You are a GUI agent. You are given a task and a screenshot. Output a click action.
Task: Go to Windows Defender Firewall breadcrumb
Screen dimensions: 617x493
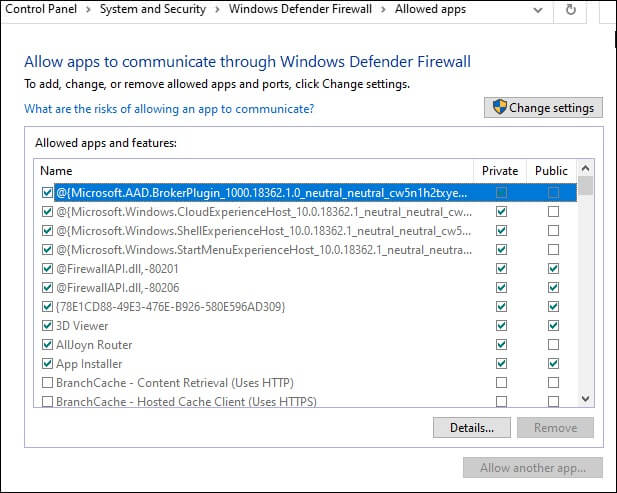[x=300, y=9]
